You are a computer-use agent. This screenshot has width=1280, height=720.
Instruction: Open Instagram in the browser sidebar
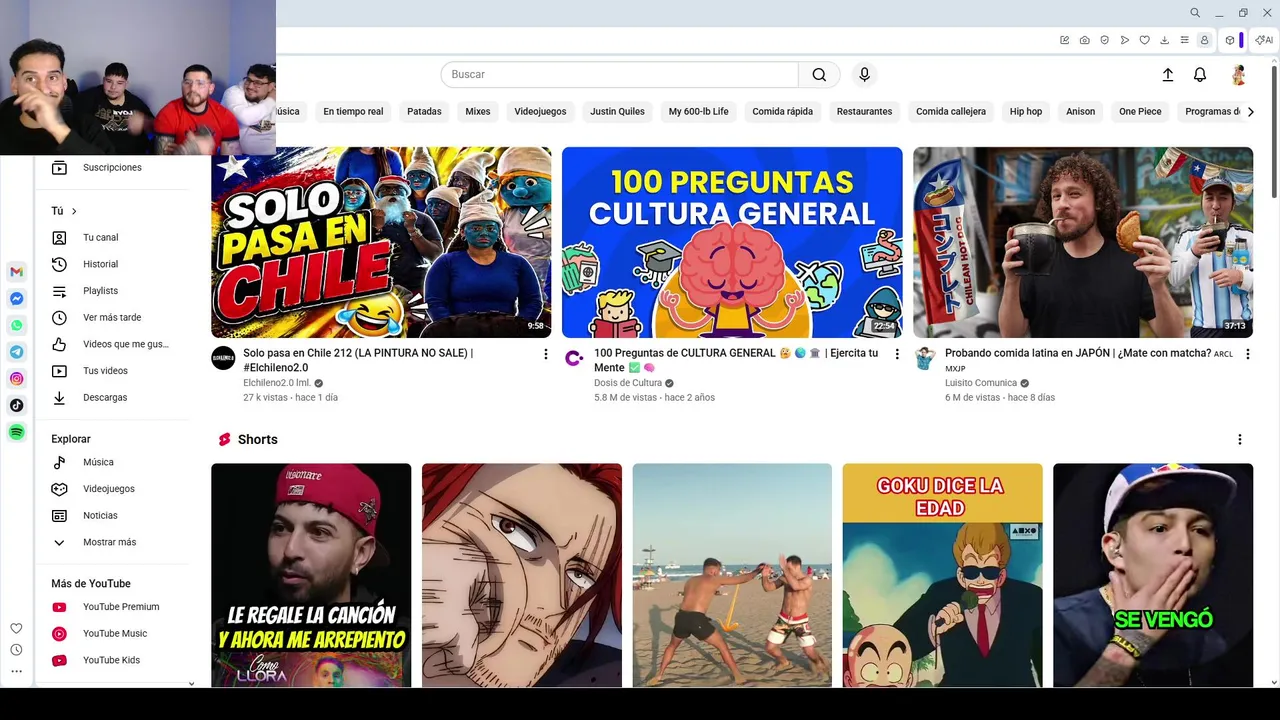16,379
